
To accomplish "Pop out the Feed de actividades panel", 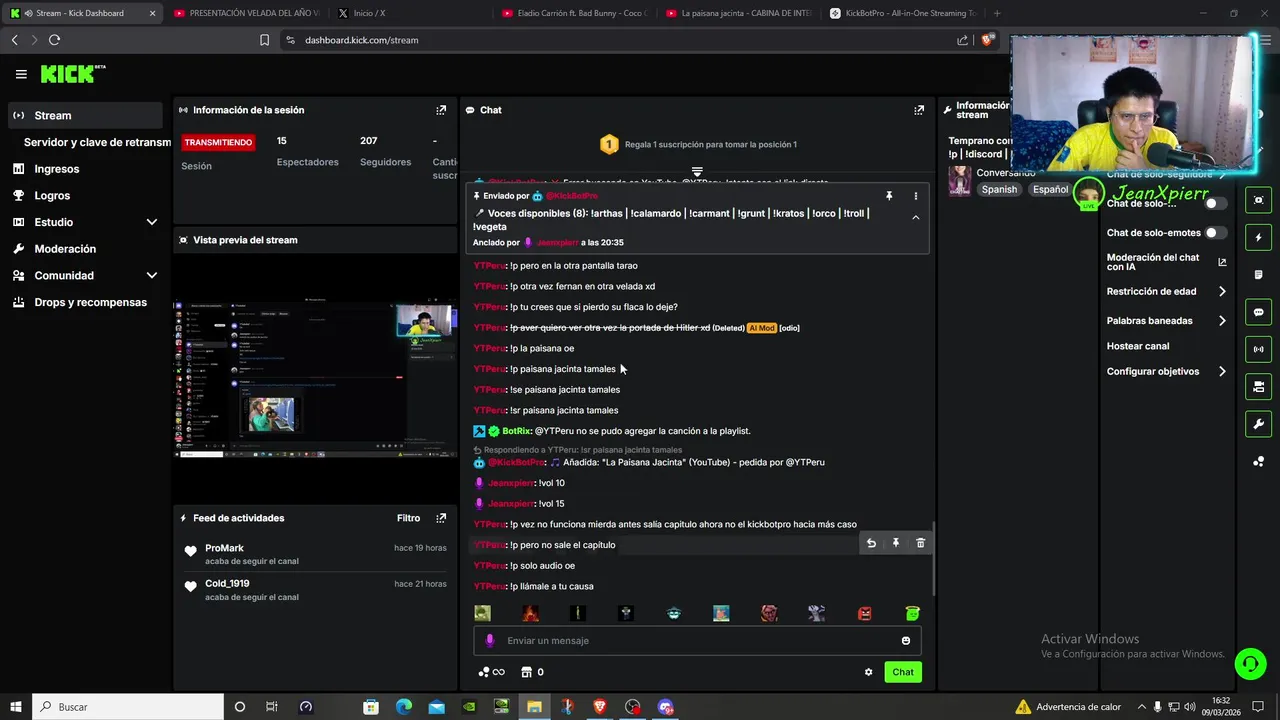I will (x=441, y=518).
